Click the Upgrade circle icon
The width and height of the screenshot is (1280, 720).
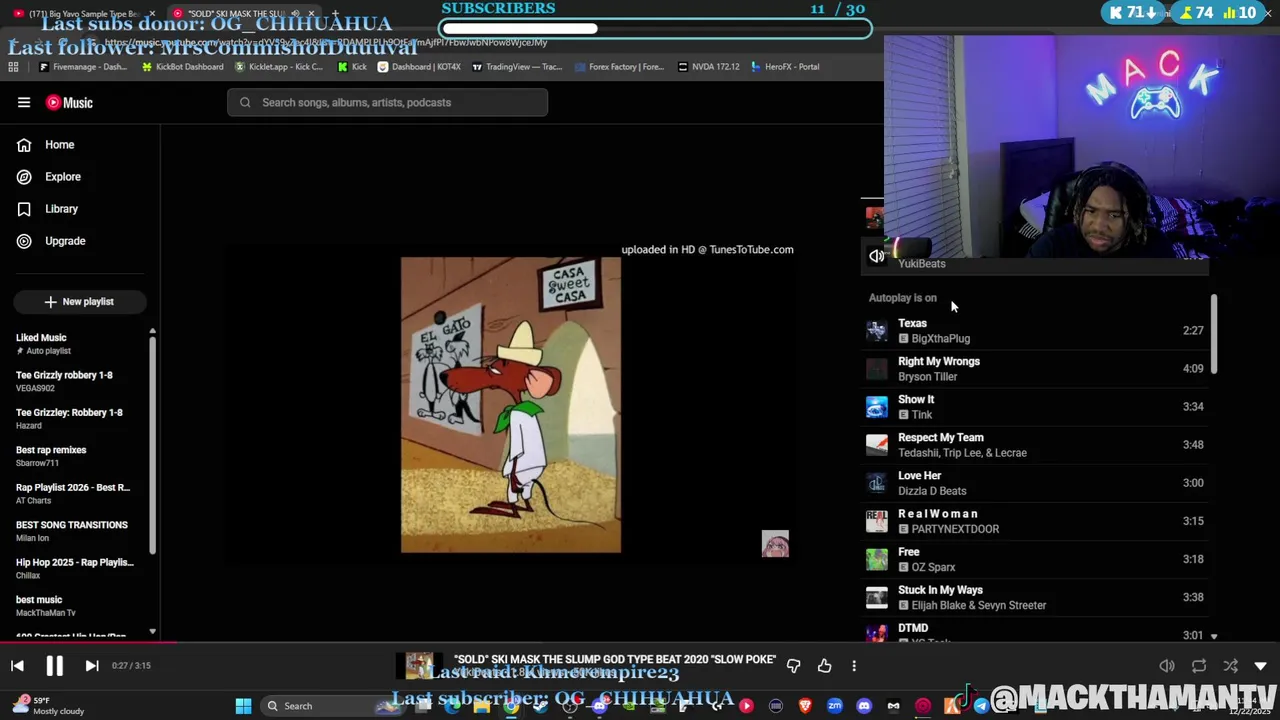coord(24,241)
